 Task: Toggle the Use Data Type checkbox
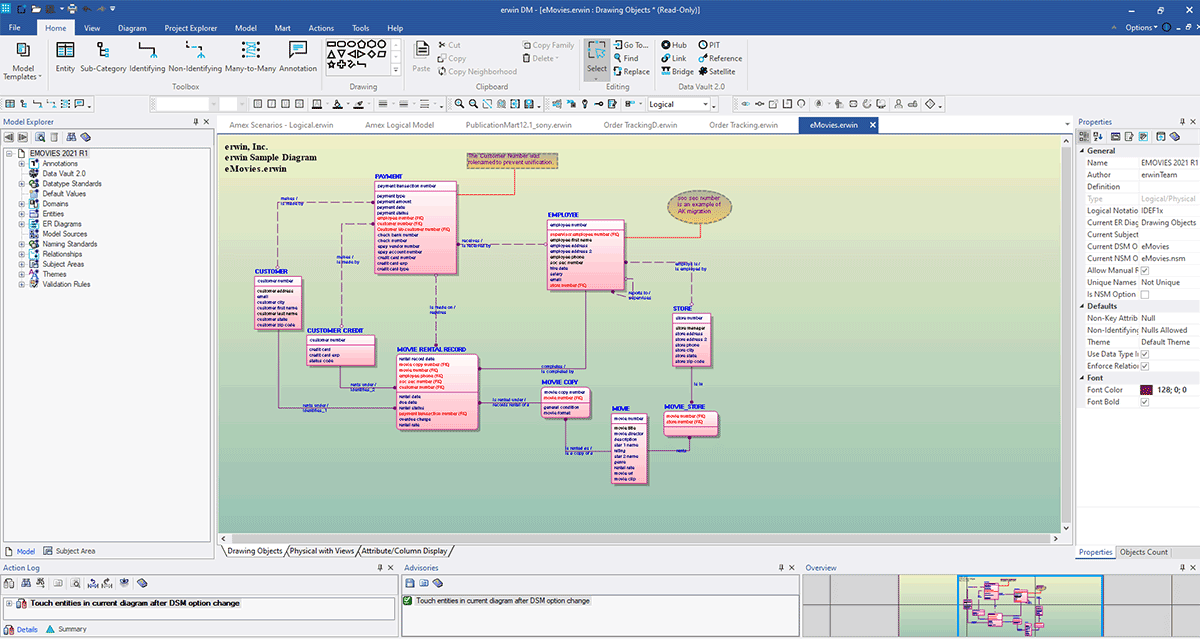1143,353
